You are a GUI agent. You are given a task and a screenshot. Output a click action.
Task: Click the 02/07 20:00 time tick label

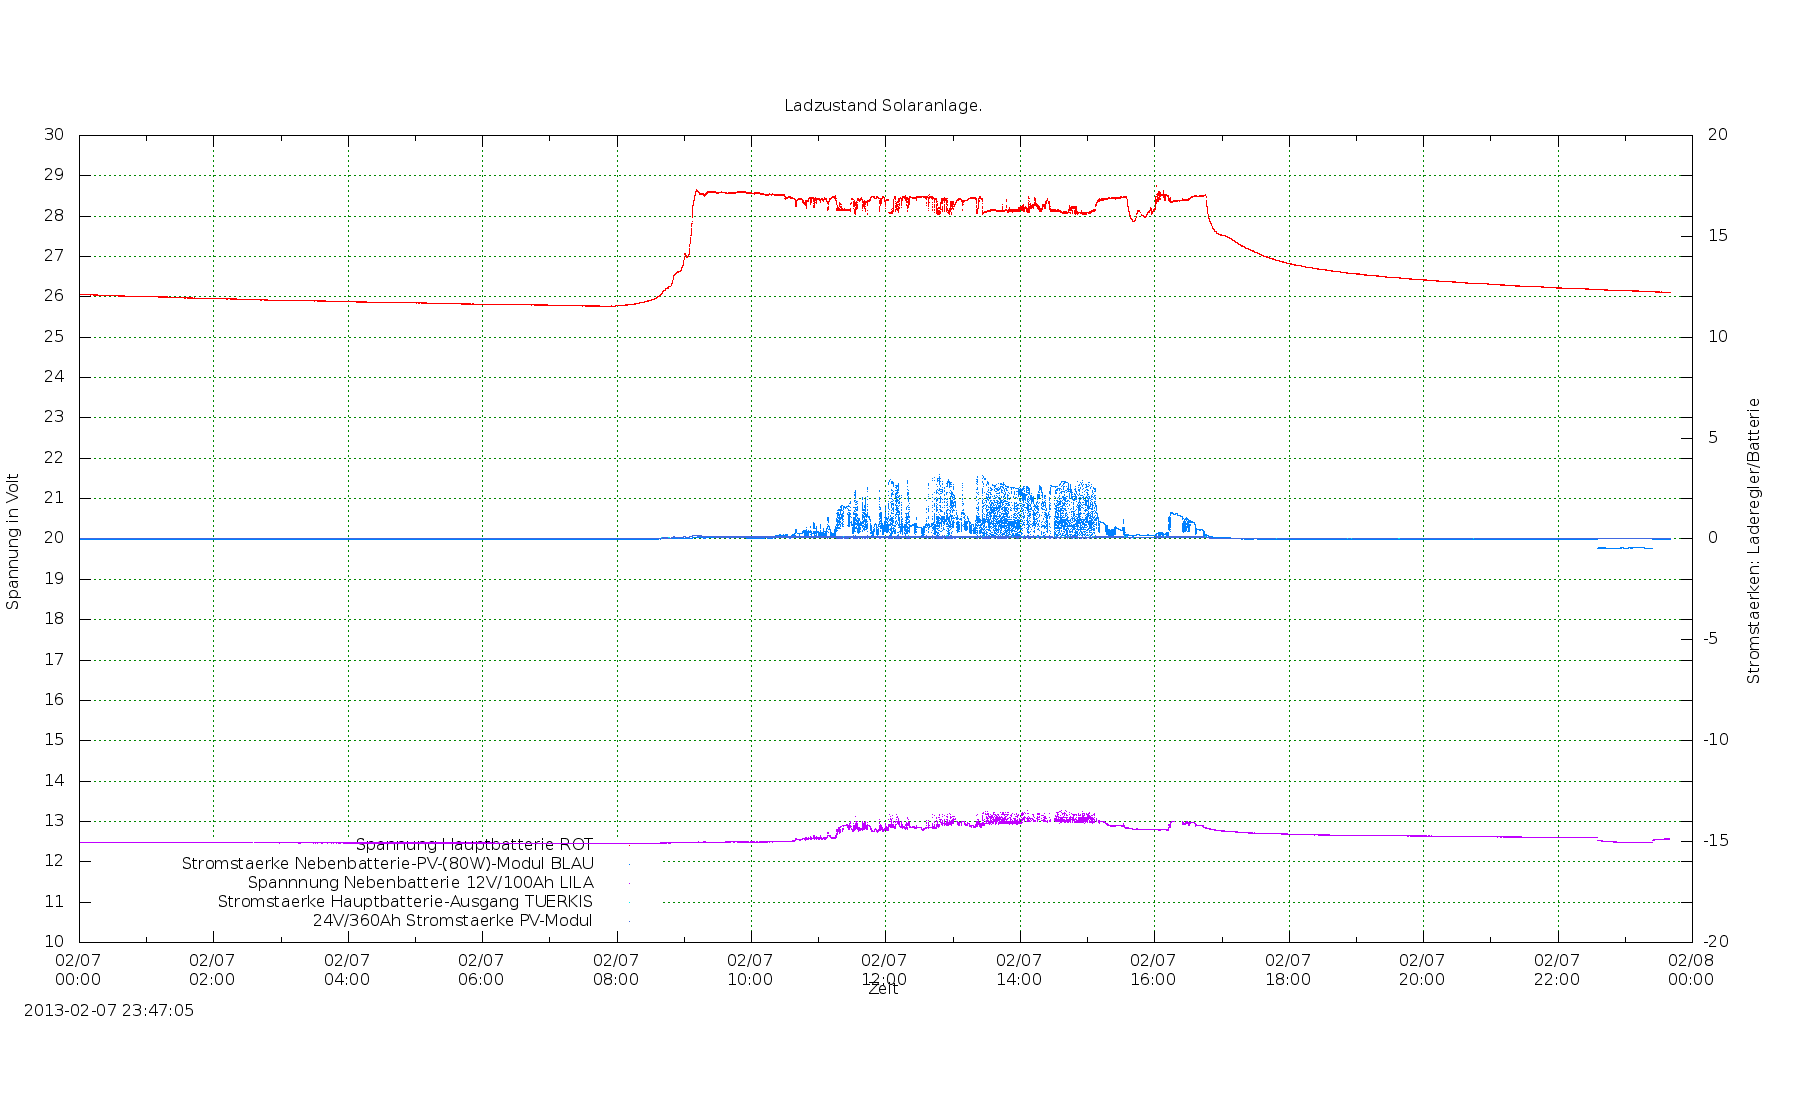point(1422,970)
